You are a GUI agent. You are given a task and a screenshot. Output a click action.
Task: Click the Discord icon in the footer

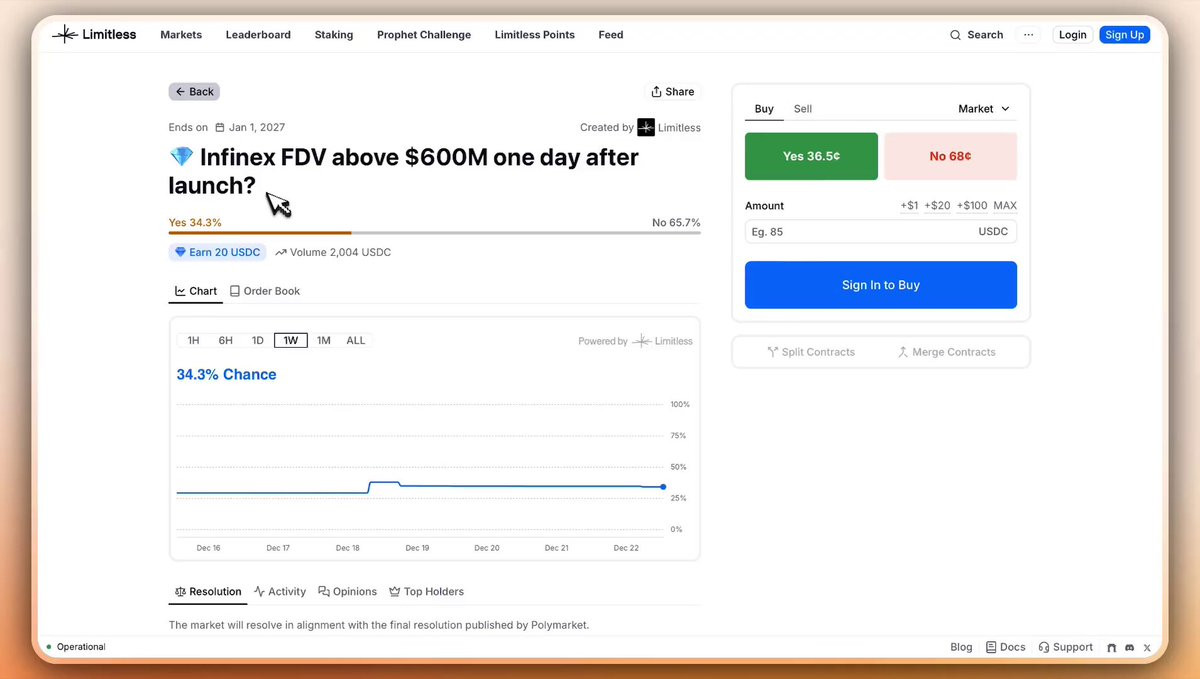(1130, 647)
